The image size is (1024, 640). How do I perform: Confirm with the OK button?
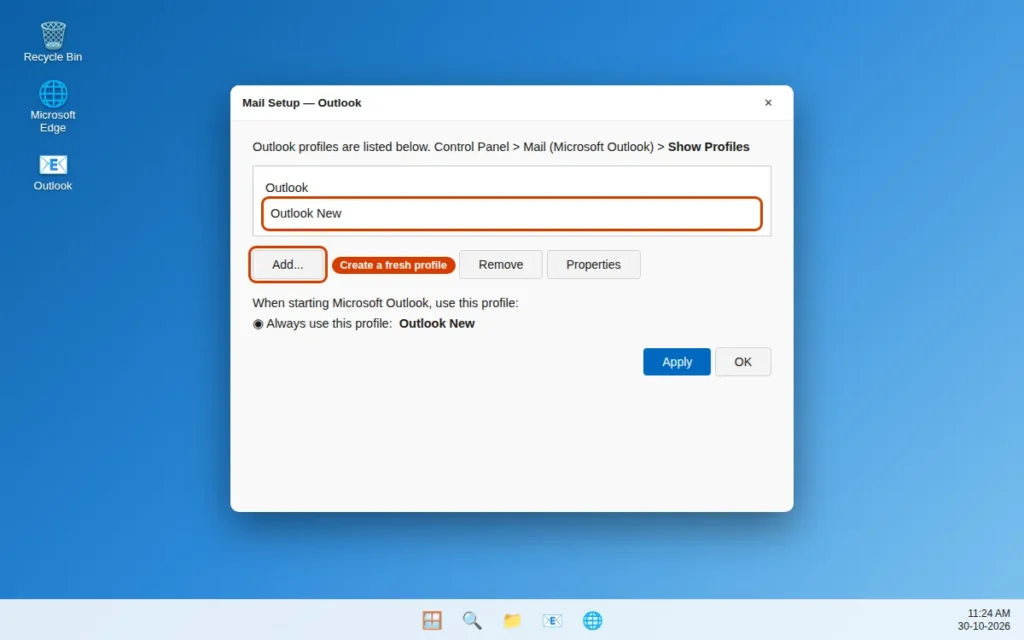[x=743, y=362]
